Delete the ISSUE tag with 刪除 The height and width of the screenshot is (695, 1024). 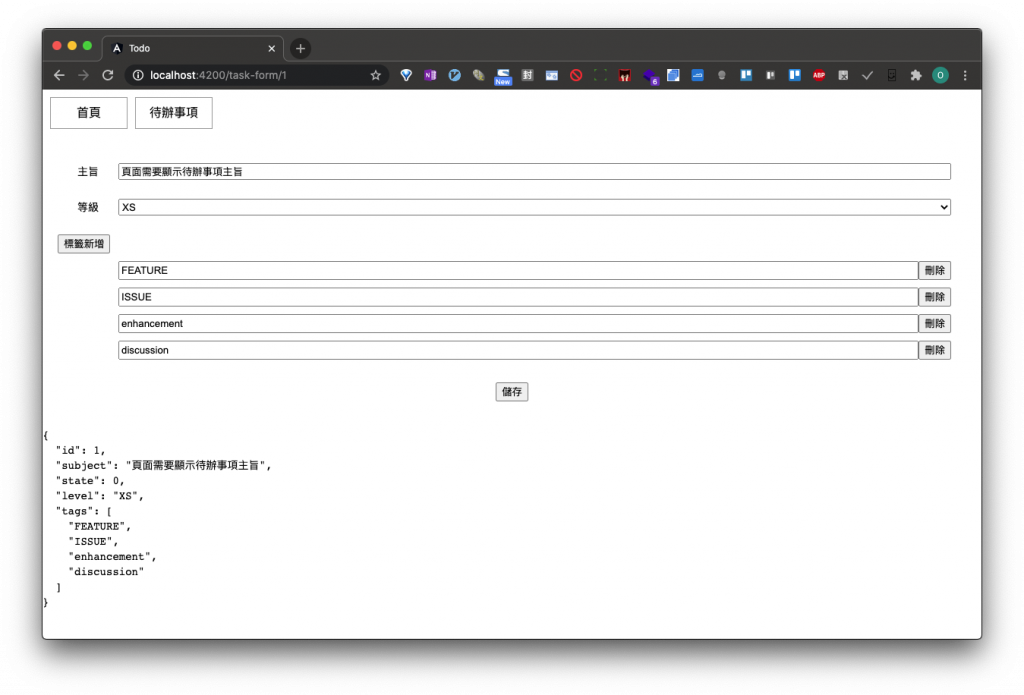click(x=935, y=297)
